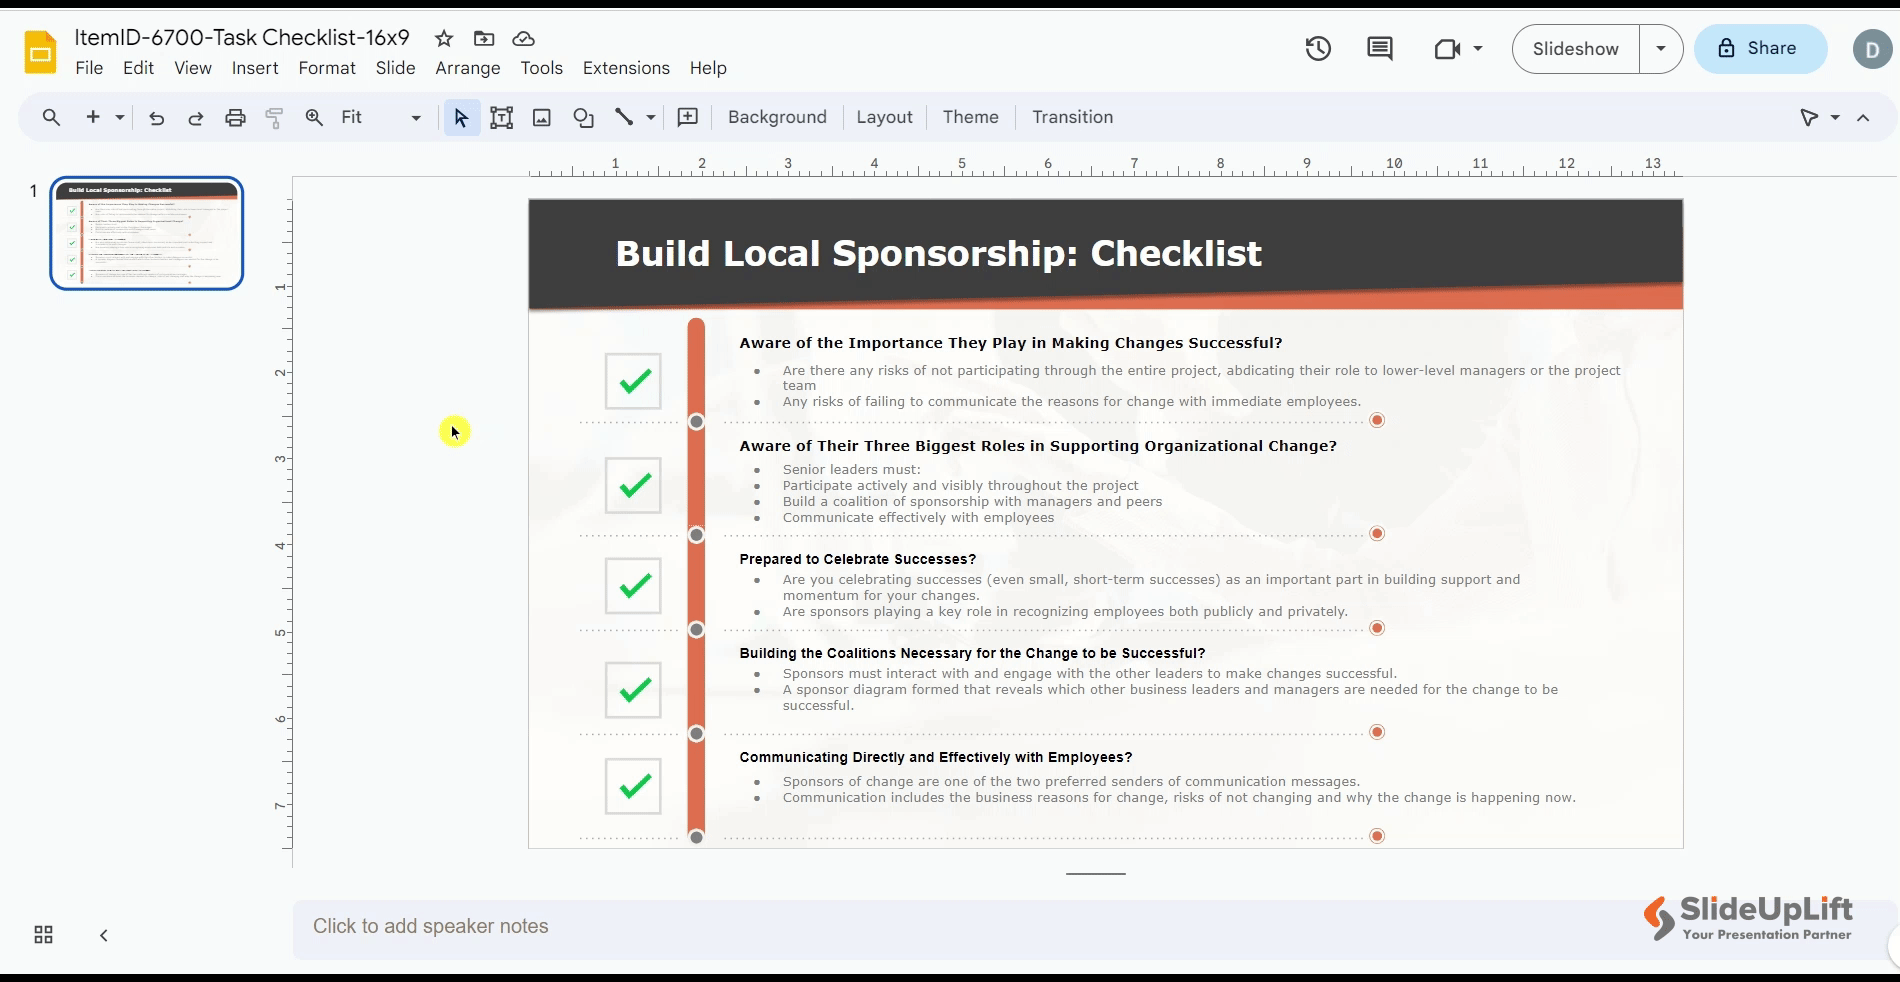Print the presentation
1900x982 pixels.
tap(235, 118)
